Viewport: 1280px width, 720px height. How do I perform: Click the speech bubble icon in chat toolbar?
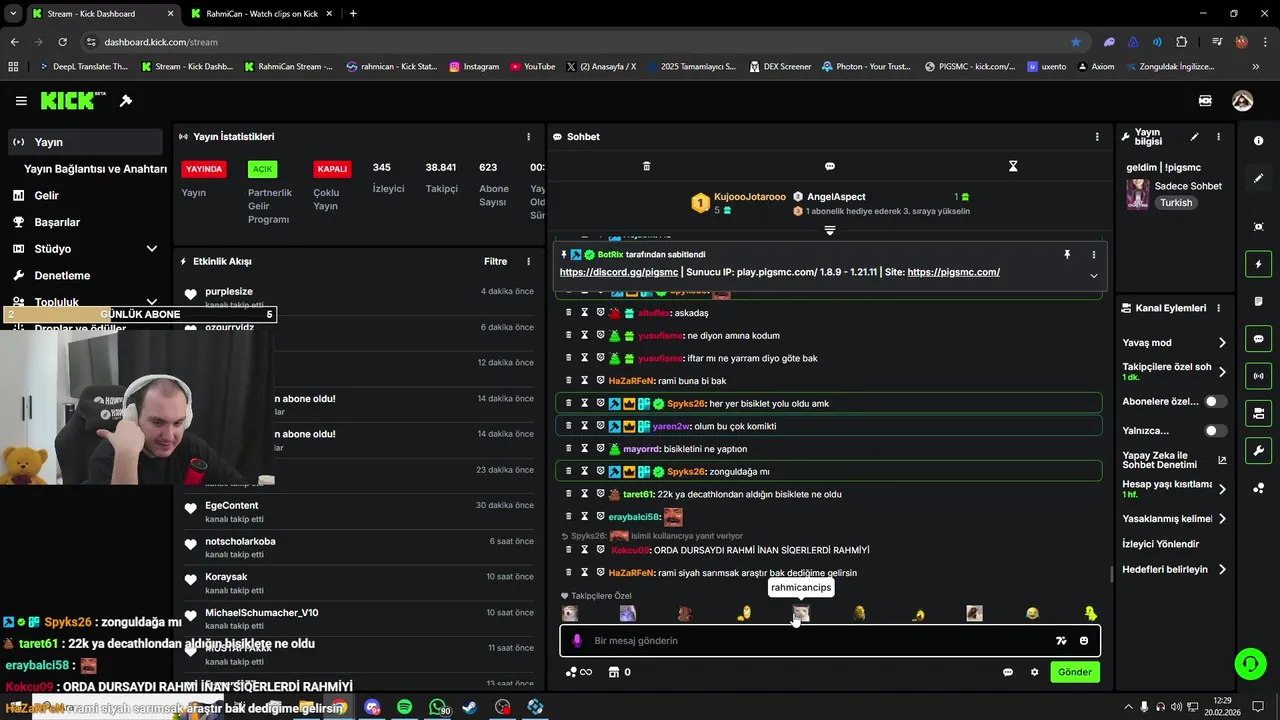click(x=829, y=166)
